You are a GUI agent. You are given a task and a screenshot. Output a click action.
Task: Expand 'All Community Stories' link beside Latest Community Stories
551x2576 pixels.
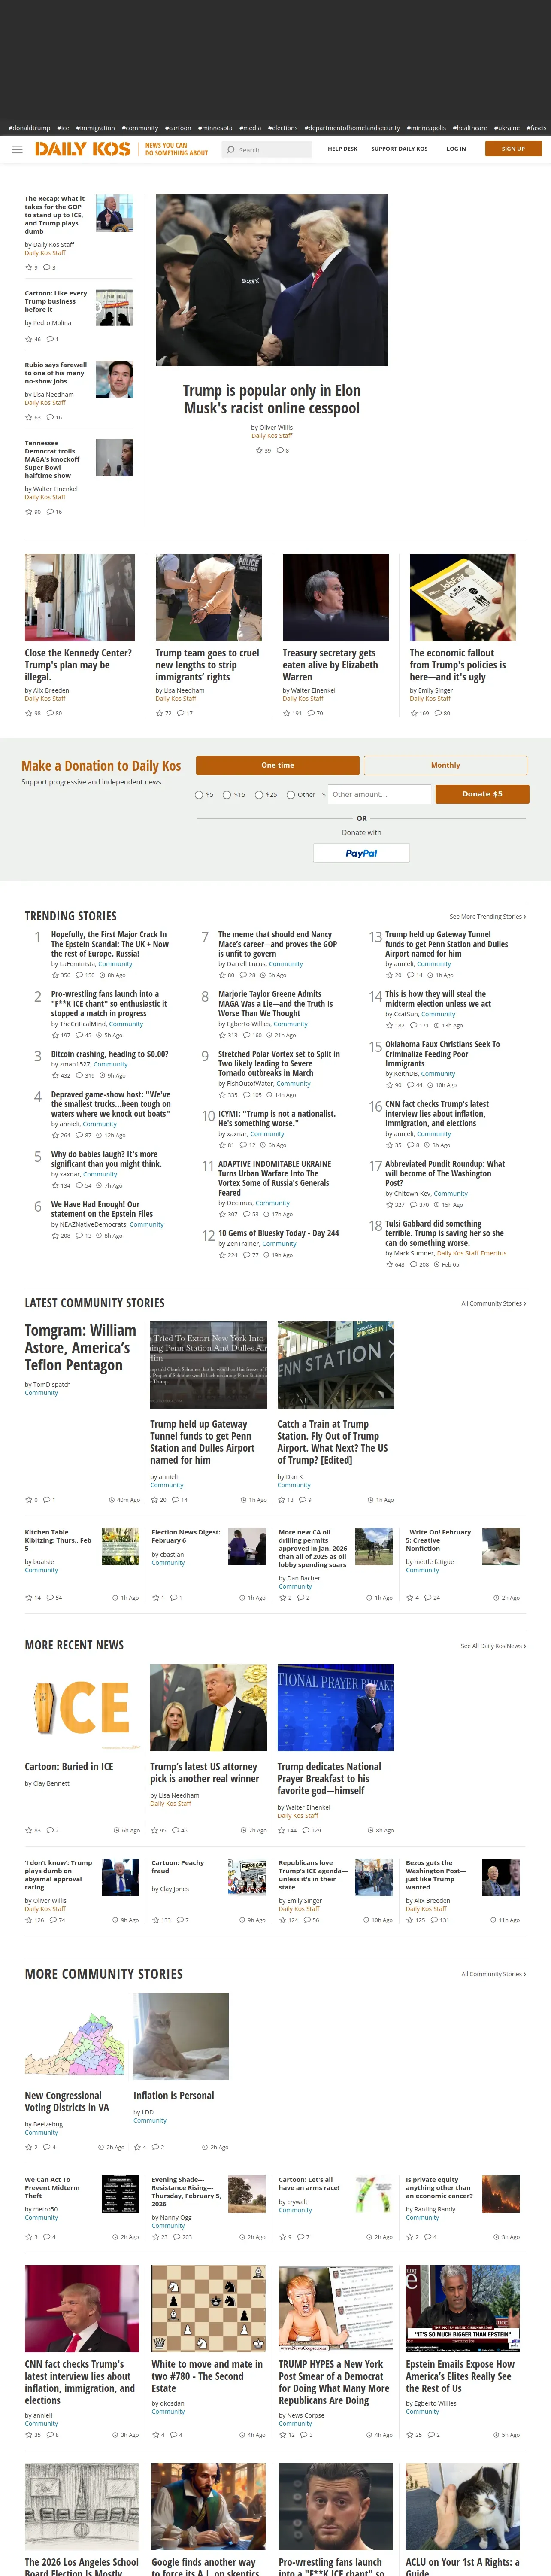[493, 1304]
